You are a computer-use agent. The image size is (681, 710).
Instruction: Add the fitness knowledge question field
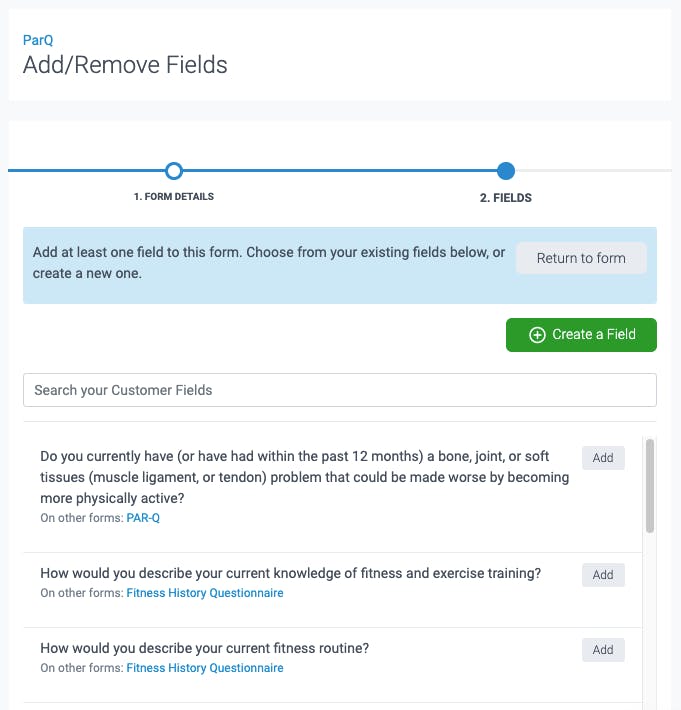[603, 575]
